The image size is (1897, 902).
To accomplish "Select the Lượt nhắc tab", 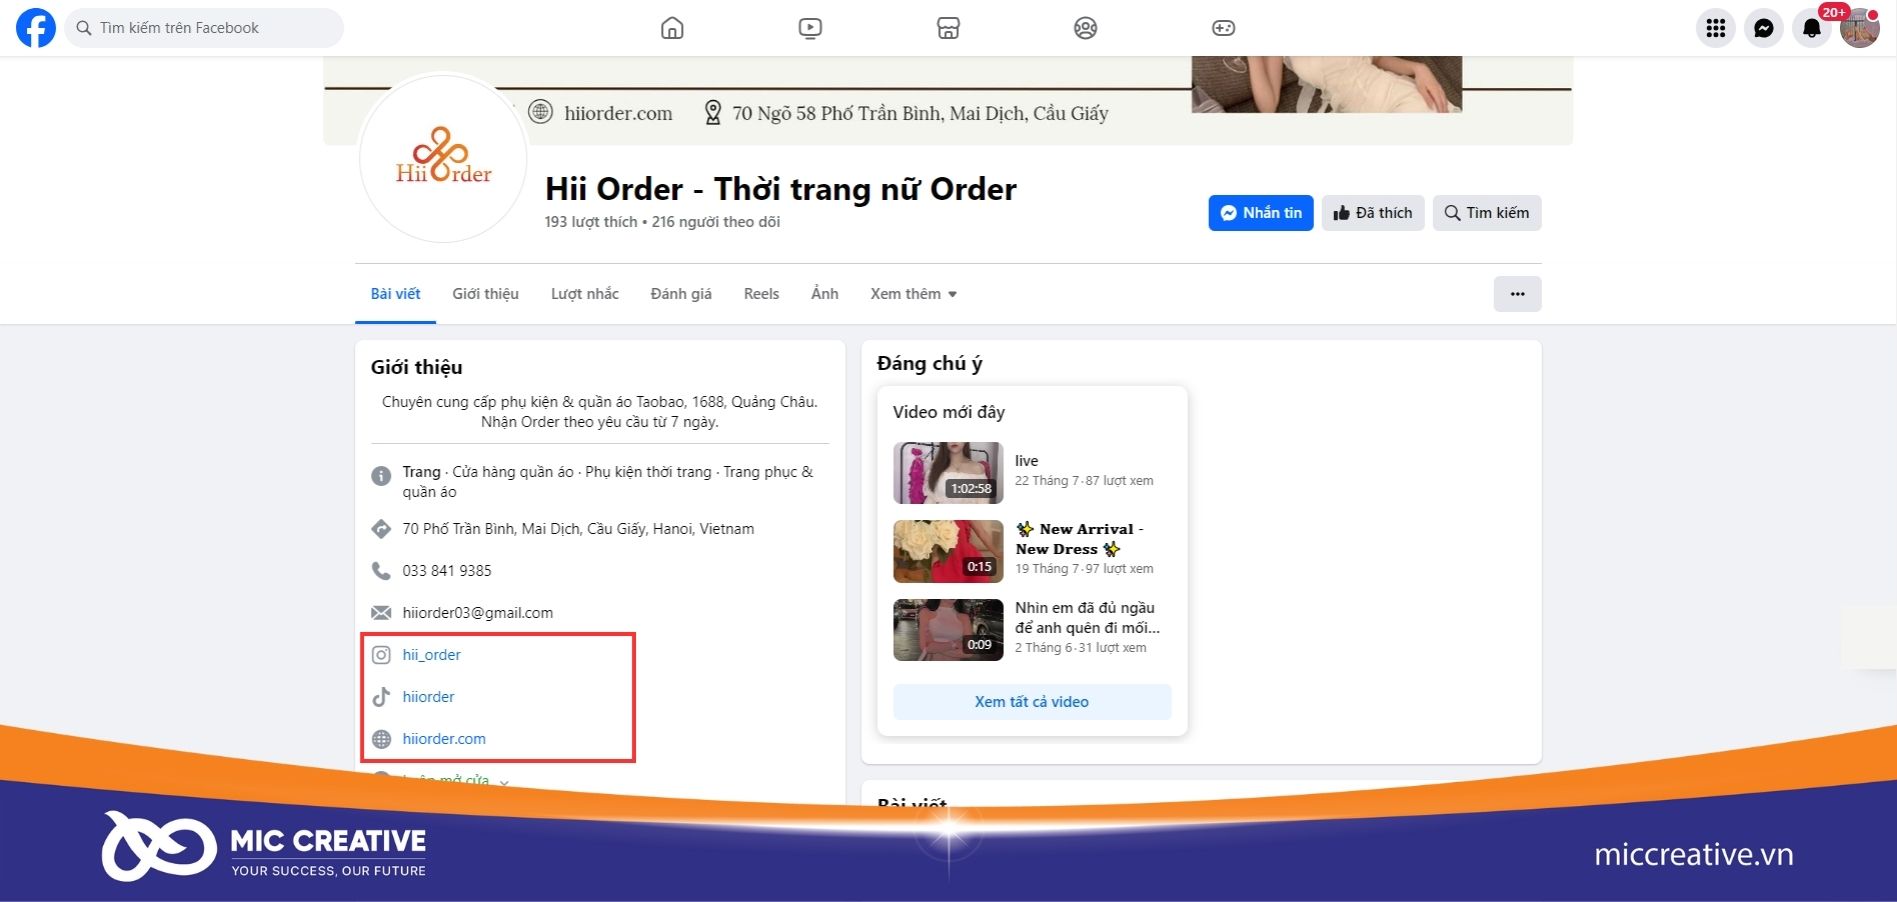I will click(x=585, y=294).
